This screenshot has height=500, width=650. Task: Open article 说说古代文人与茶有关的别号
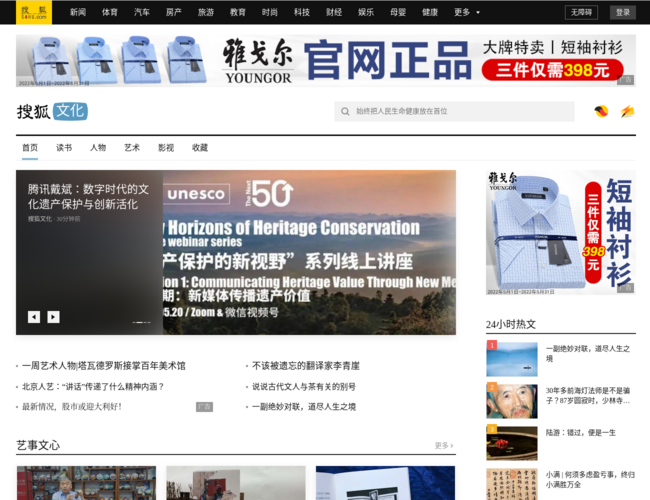coord(304,386)
